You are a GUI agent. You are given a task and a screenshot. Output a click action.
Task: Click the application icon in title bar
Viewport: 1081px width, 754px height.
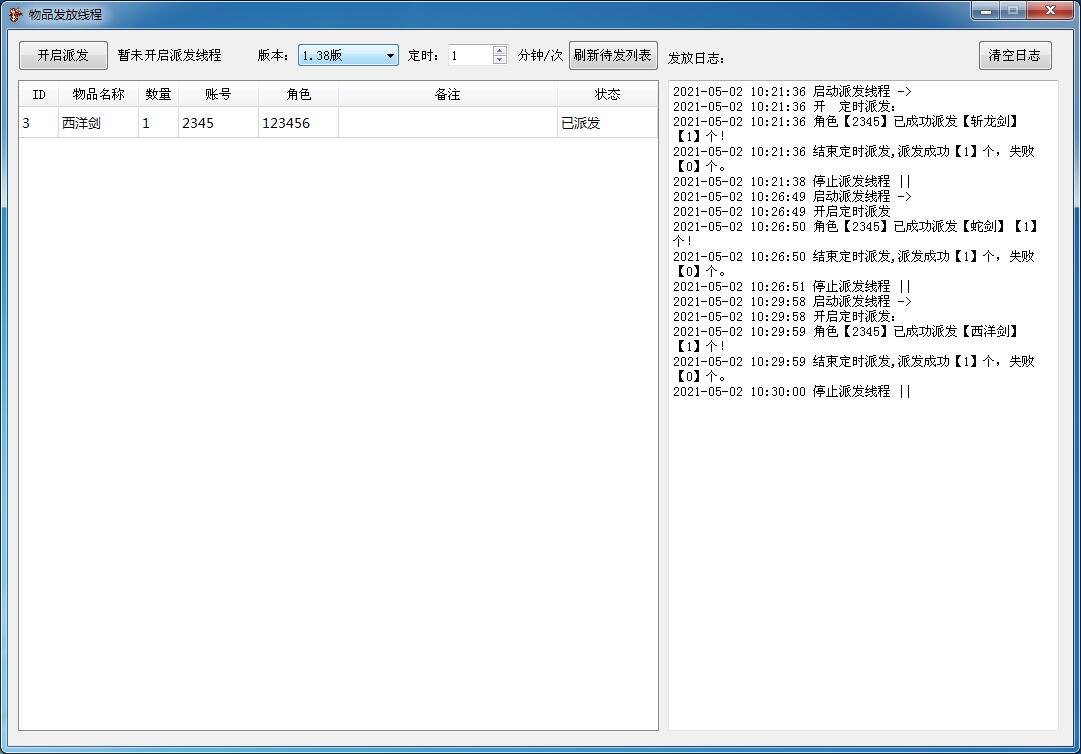click(x=14, y=14)
